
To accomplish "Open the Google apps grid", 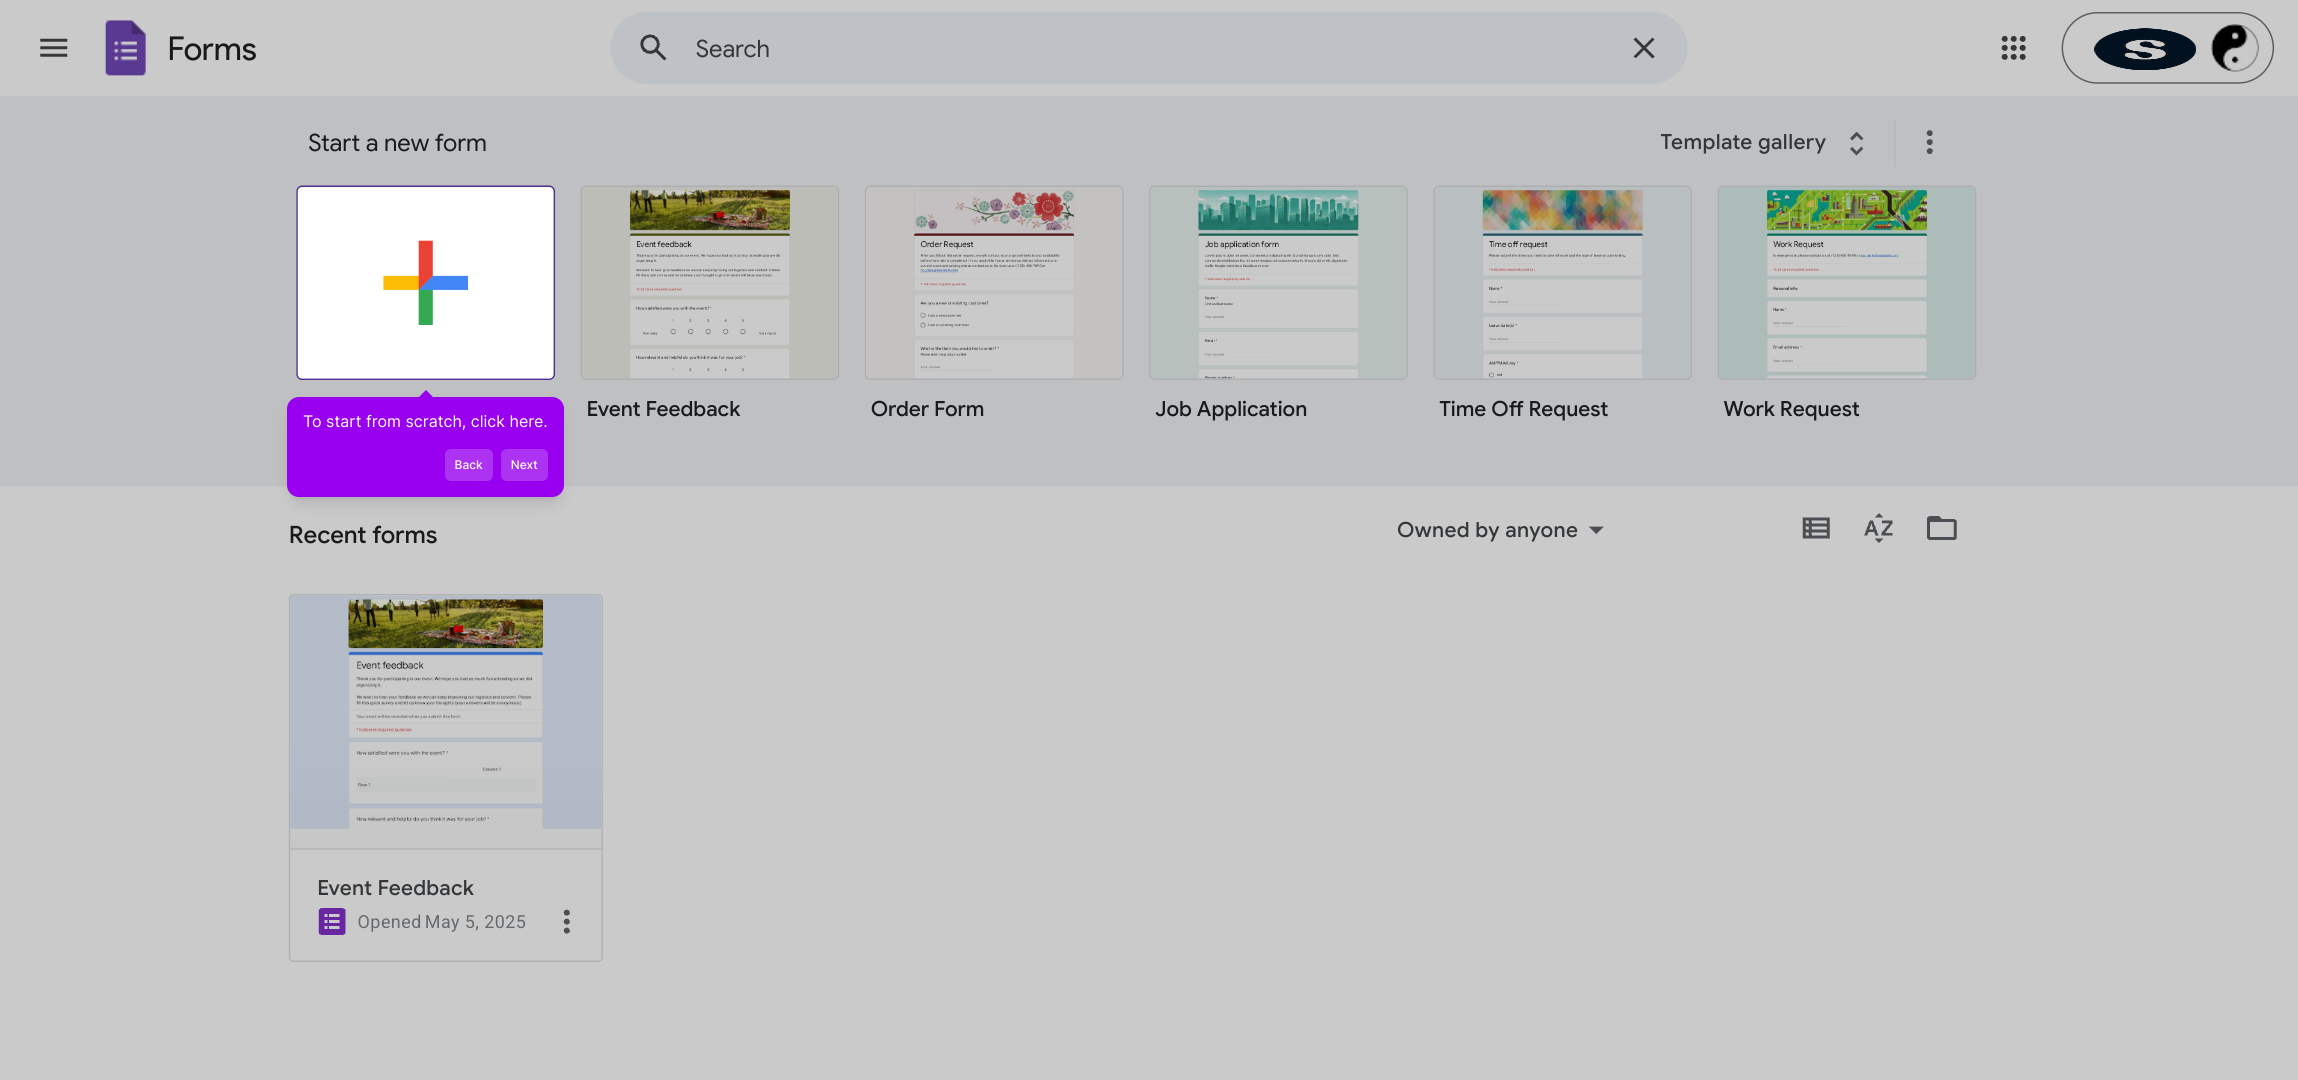I will click(x=2013, y=48).
